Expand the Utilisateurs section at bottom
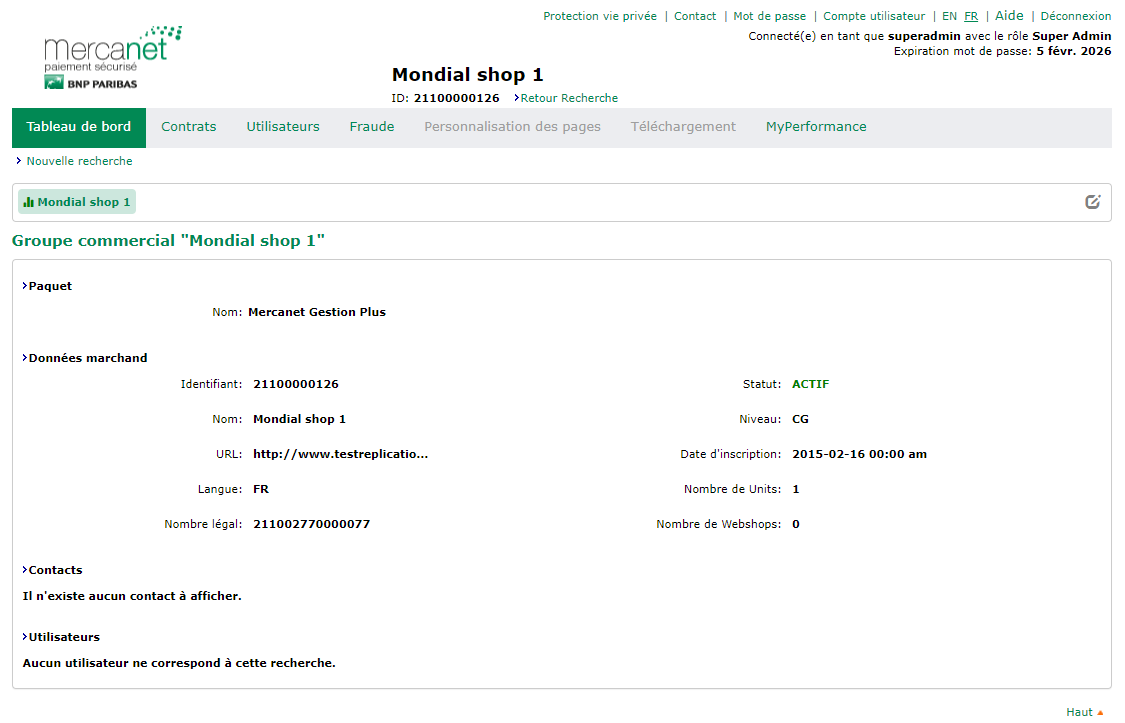 click(x=63, y=637)
